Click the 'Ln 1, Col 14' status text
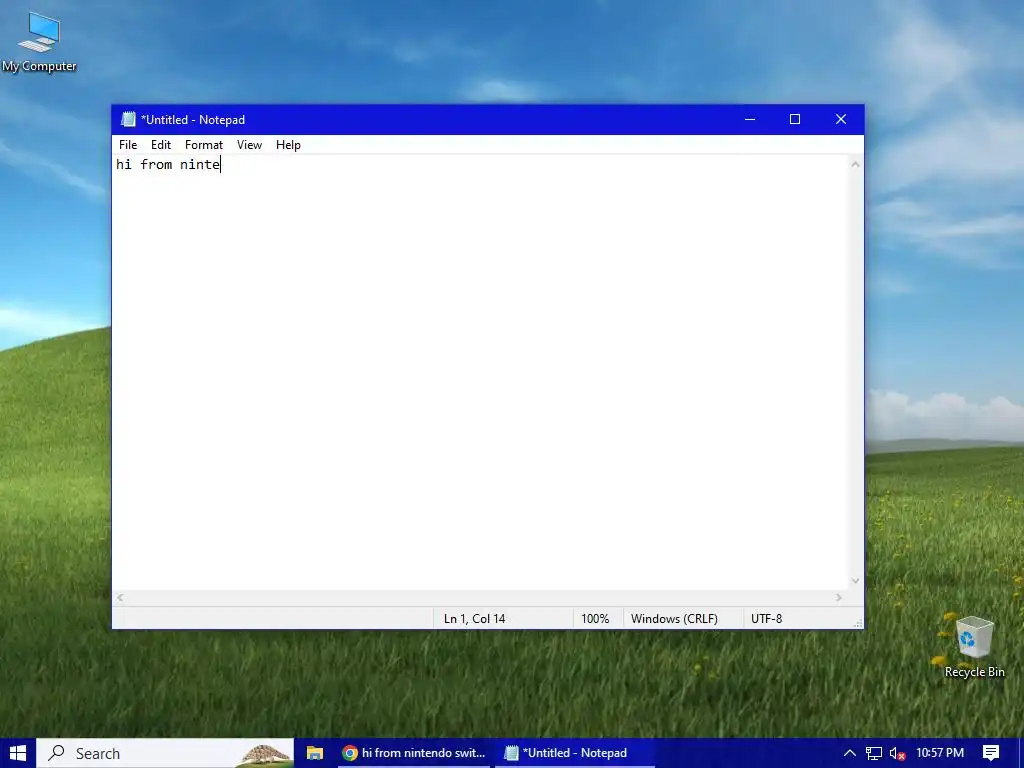The image size is (1024, 768). pos(475,618)
